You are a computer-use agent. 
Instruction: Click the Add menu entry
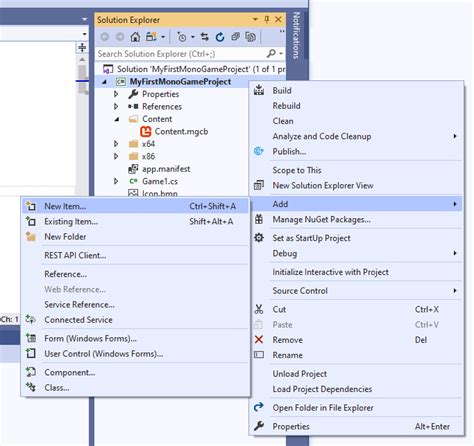pyautogui.click(x=356, y=204)
